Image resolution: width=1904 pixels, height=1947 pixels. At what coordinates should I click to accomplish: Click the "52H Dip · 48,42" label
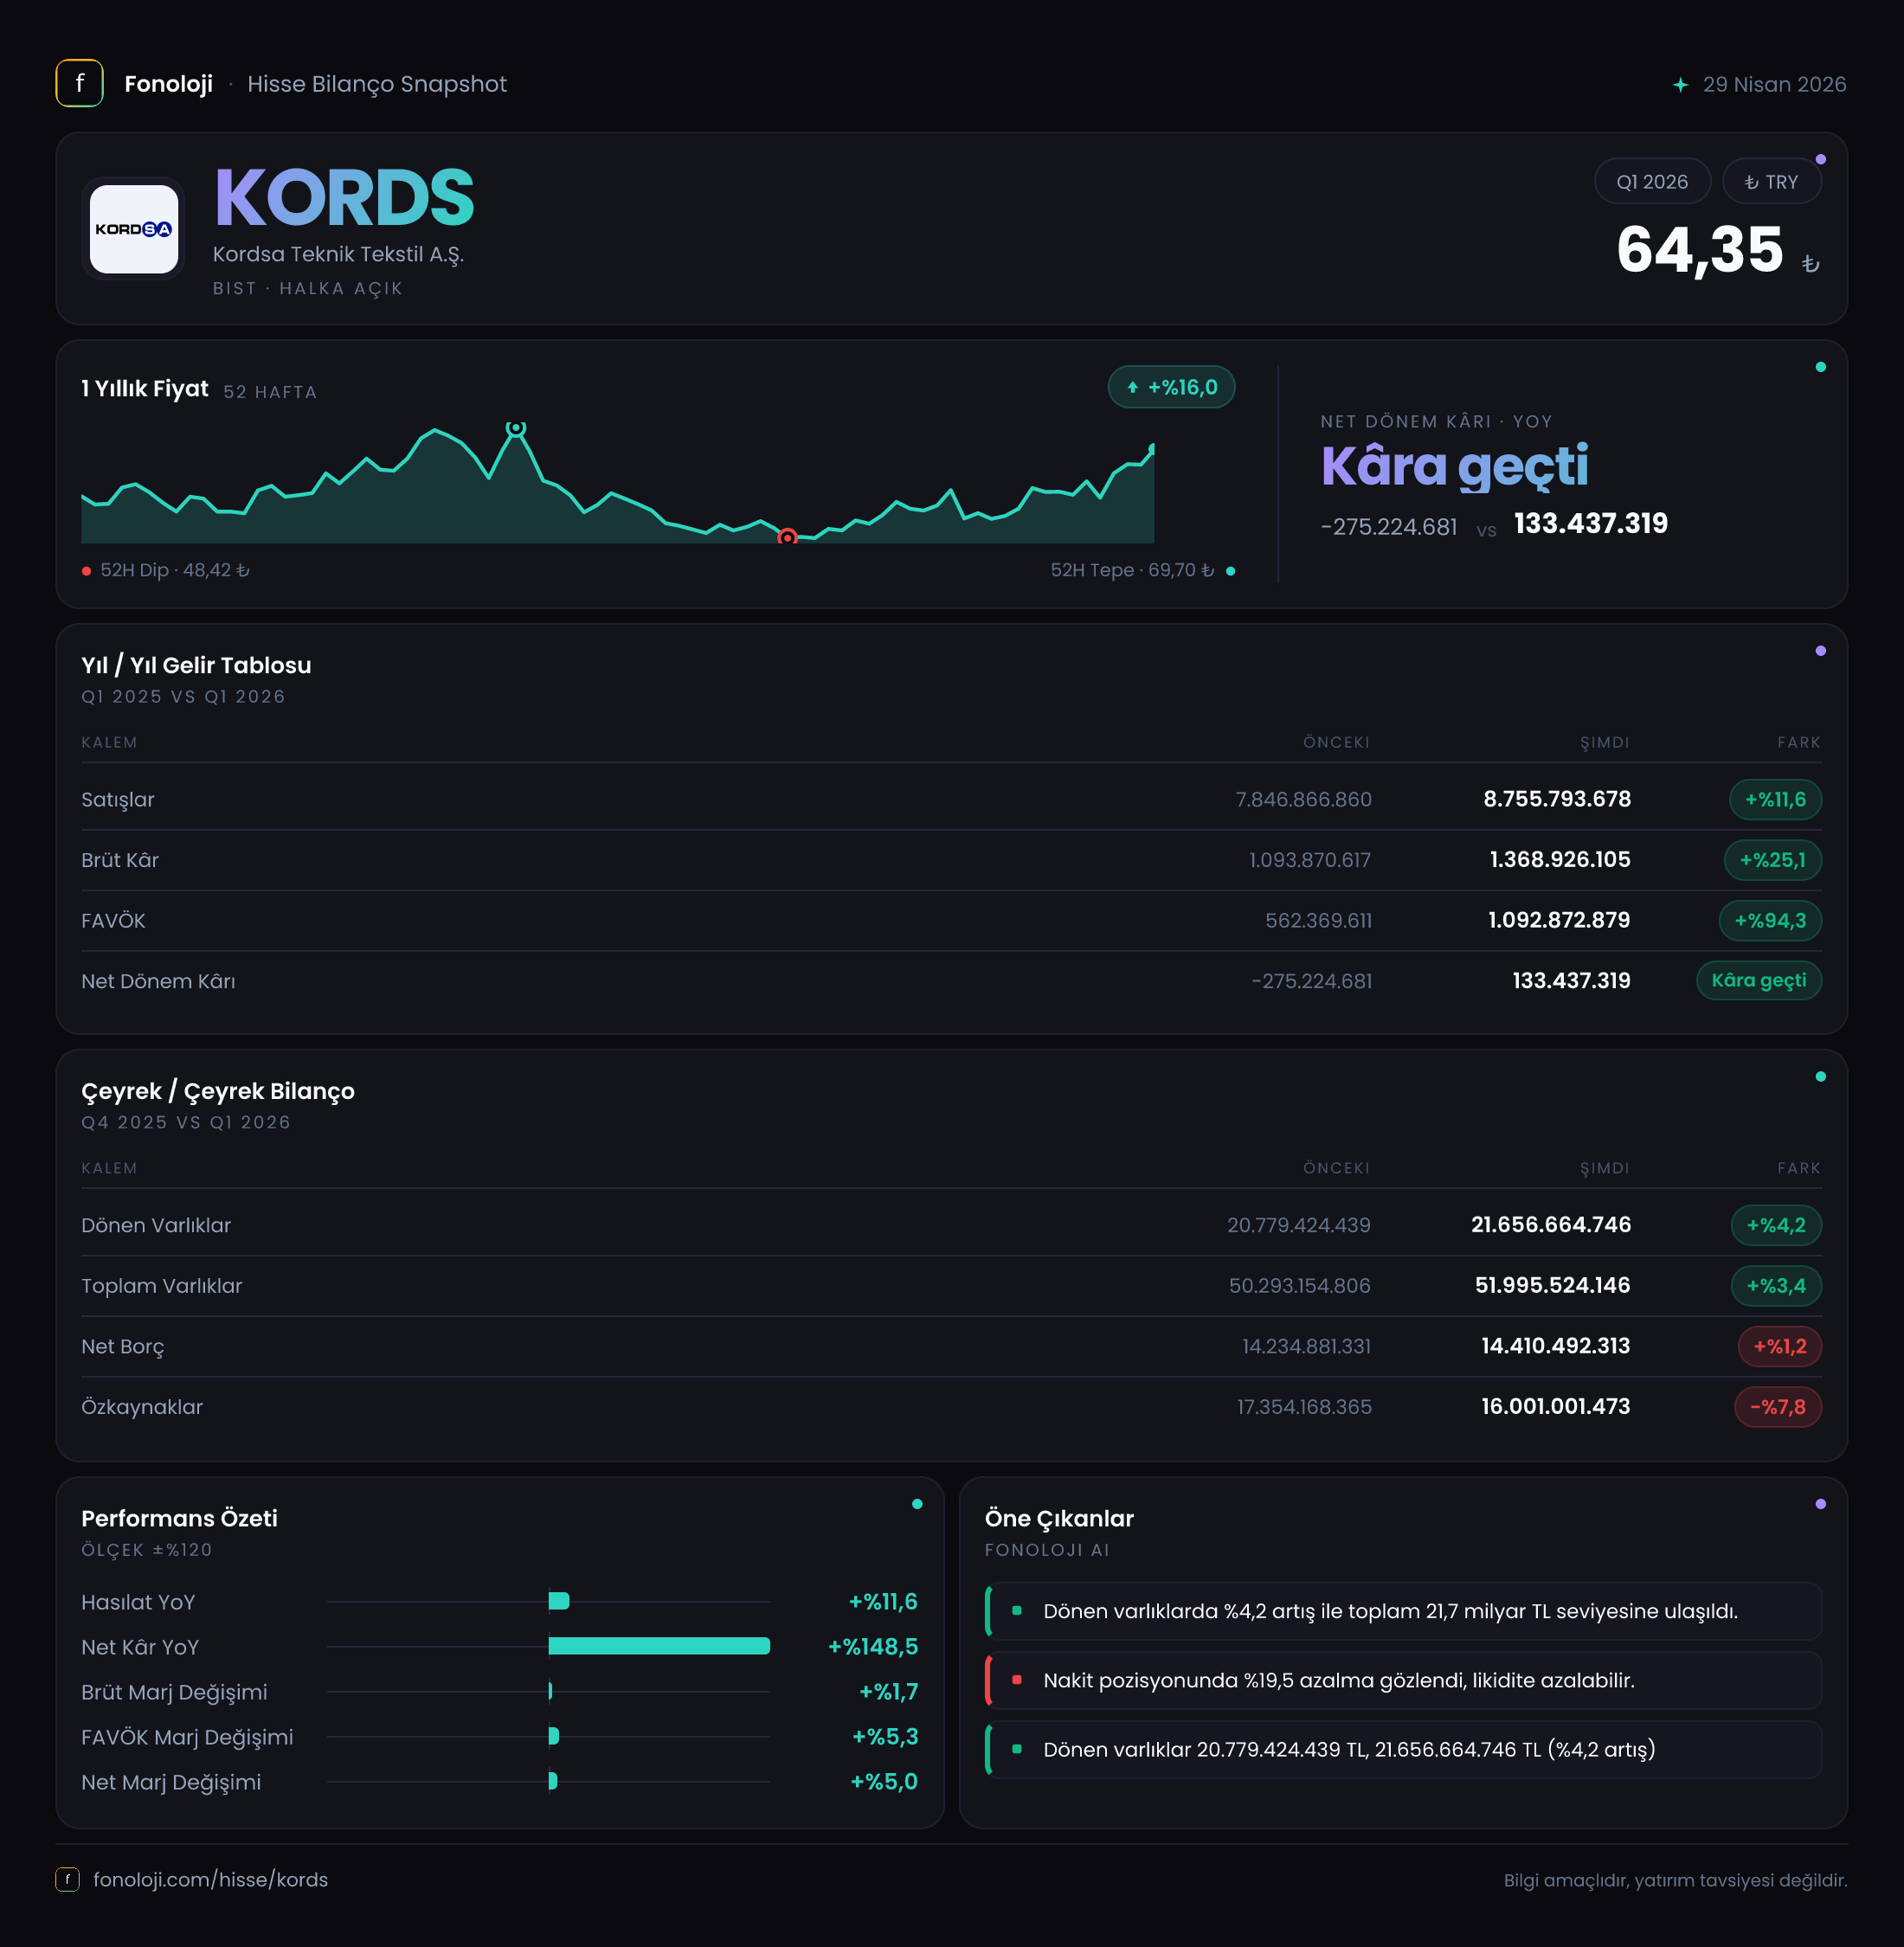(x=175, y=571)
